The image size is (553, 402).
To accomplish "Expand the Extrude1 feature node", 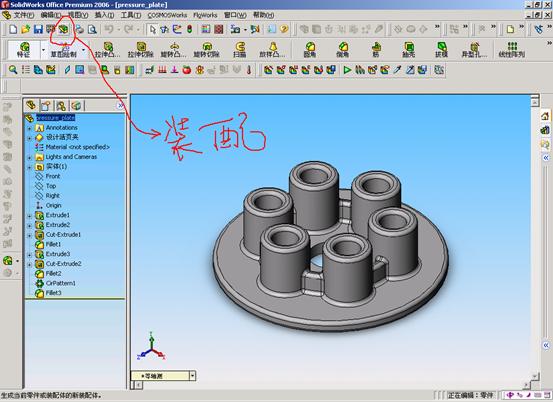I will (x=30, y=215).
